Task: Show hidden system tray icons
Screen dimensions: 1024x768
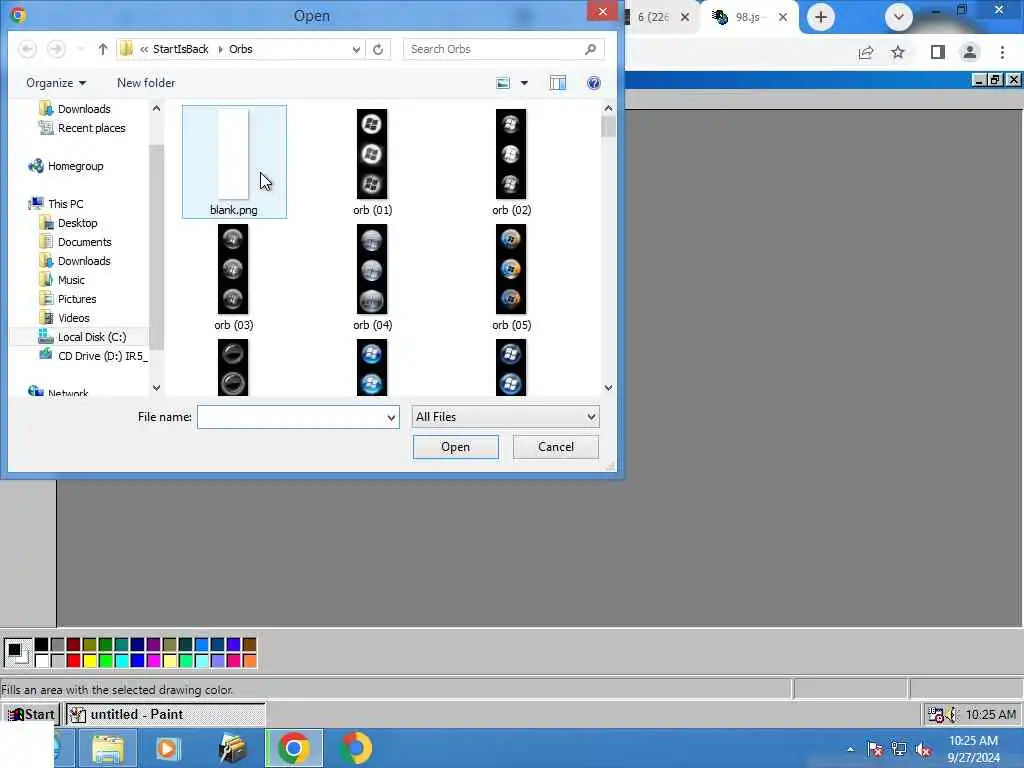Action: click(850, 750)
